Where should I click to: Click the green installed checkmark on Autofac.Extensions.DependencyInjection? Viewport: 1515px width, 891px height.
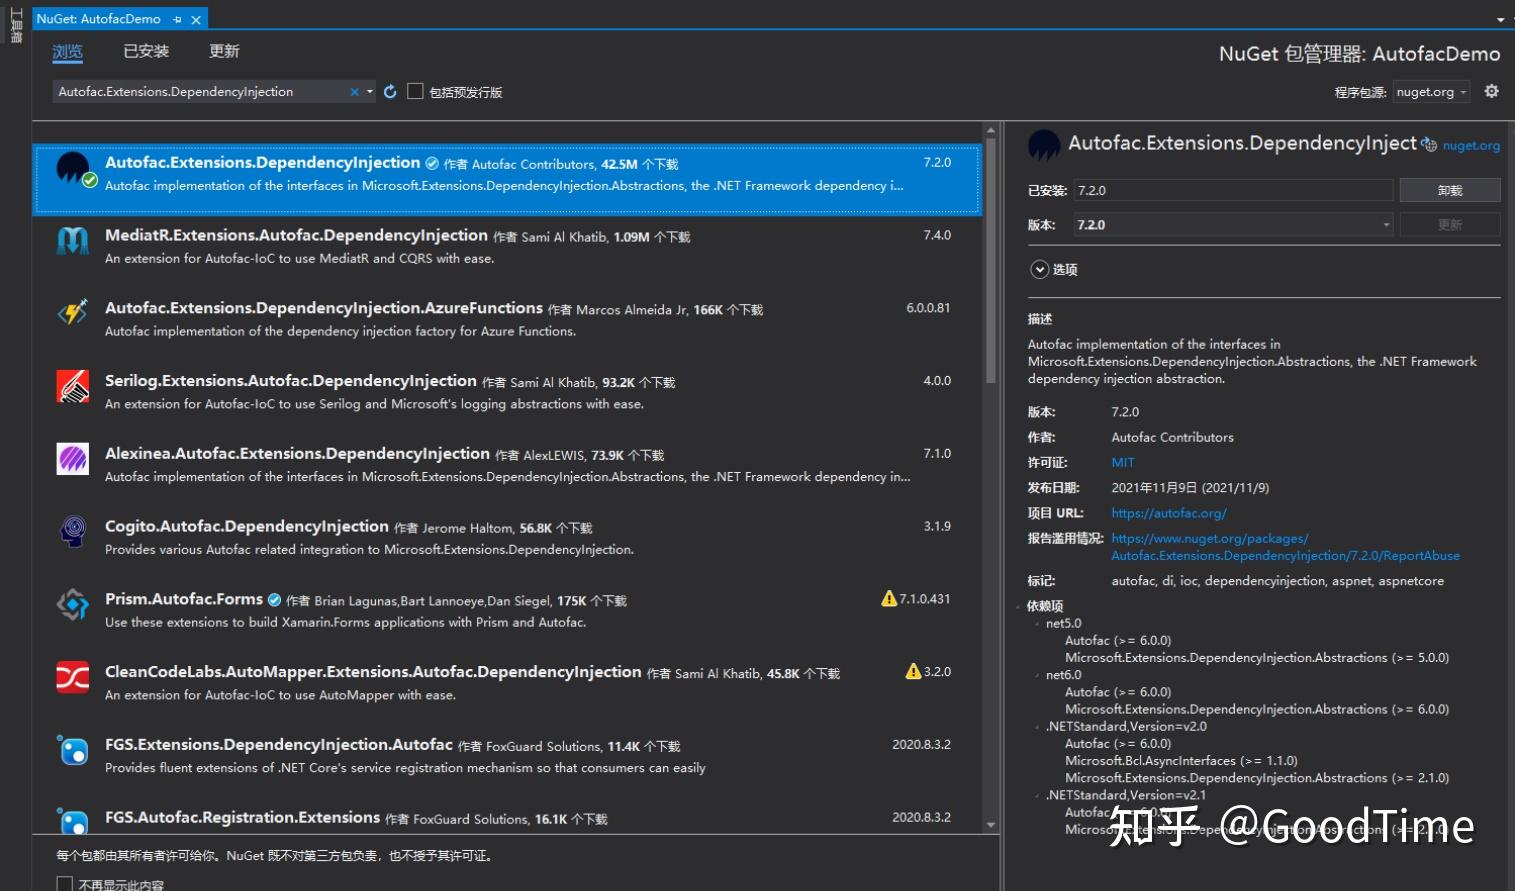(x=90, y=182)
